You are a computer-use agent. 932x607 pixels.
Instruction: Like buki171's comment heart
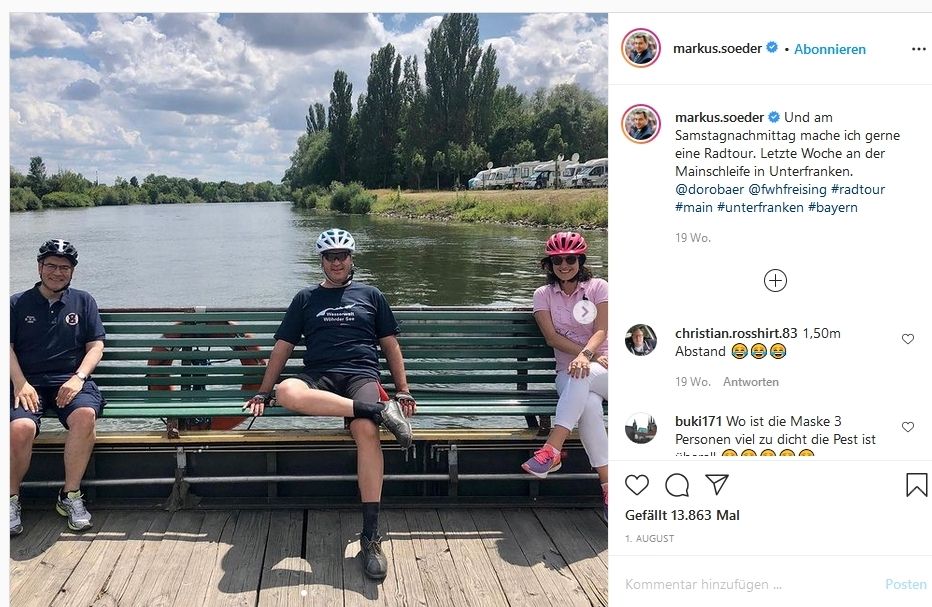(908, 427)
